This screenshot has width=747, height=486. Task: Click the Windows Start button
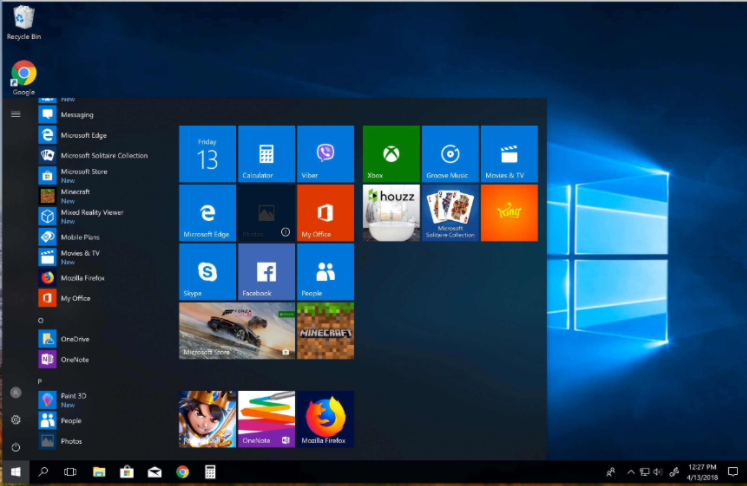(x=16, y=472)
